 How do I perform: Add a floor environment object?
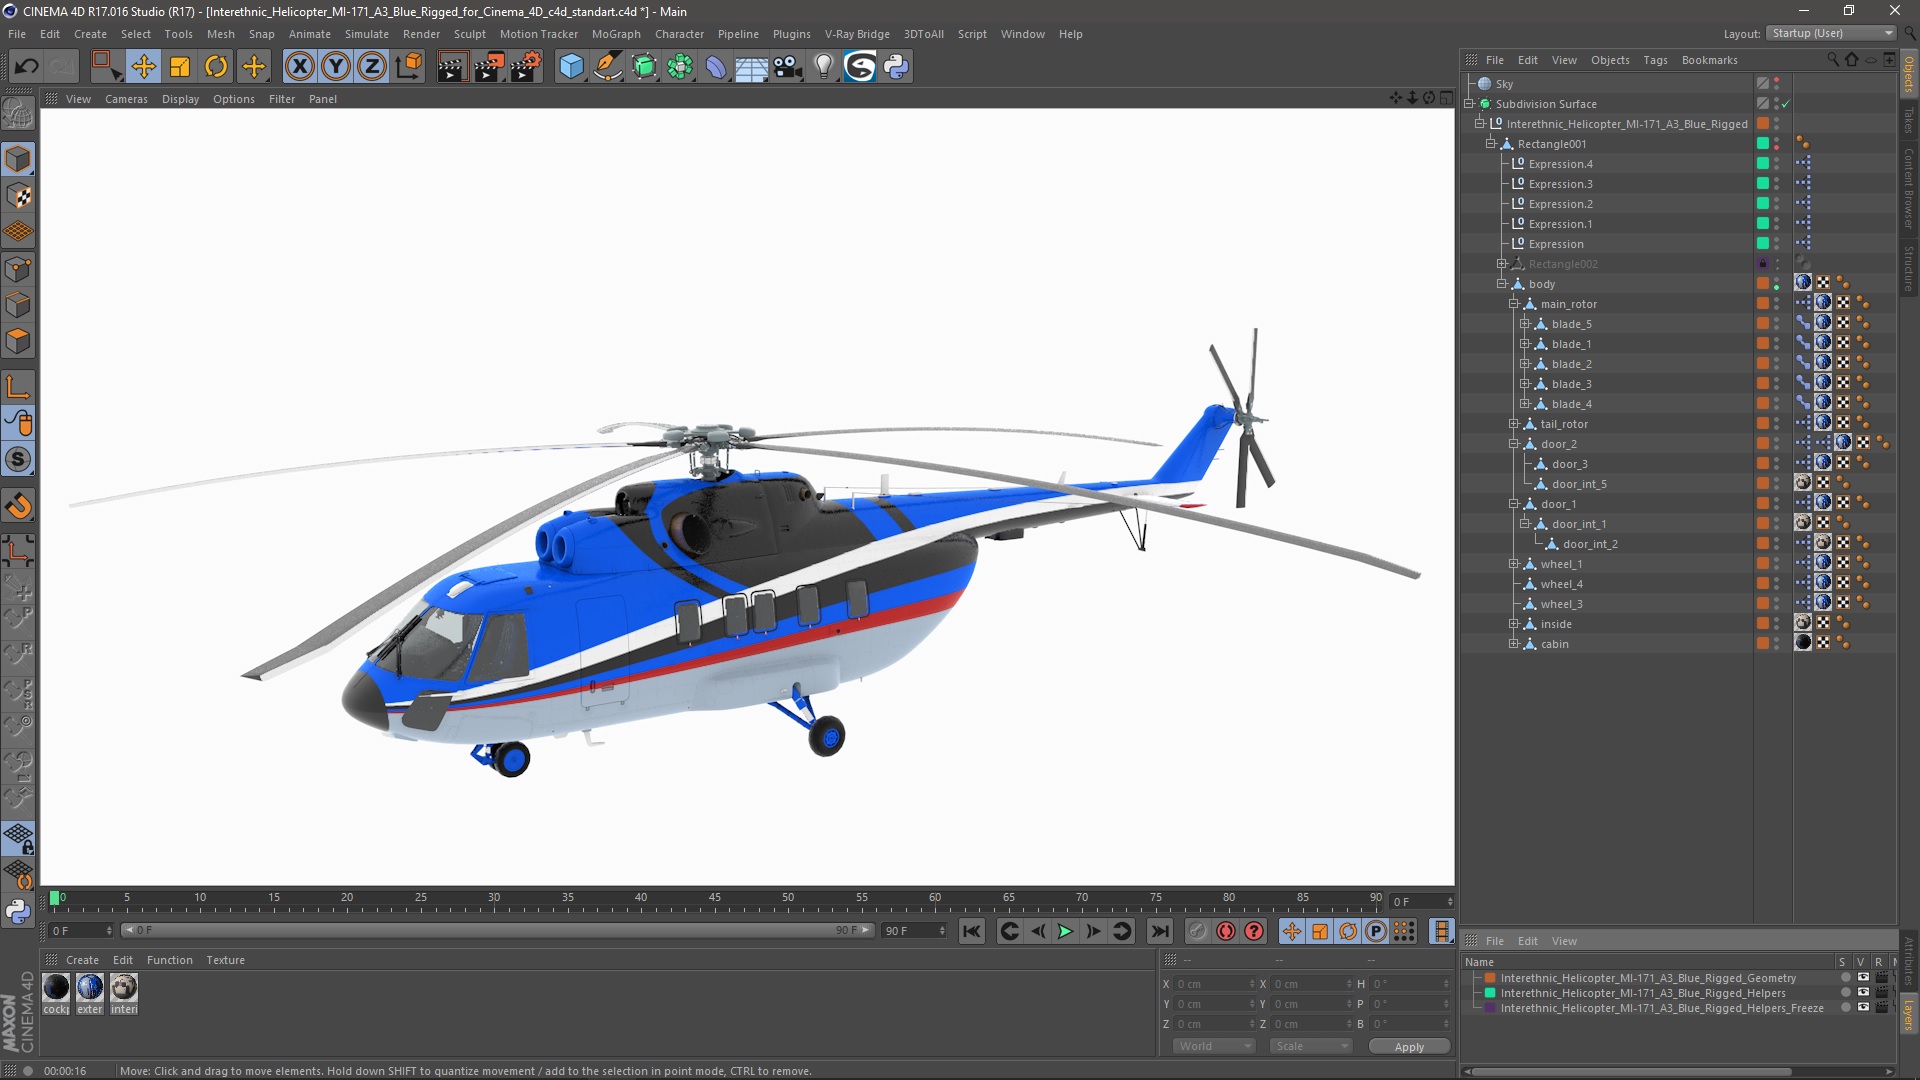(x=752, y=67)
